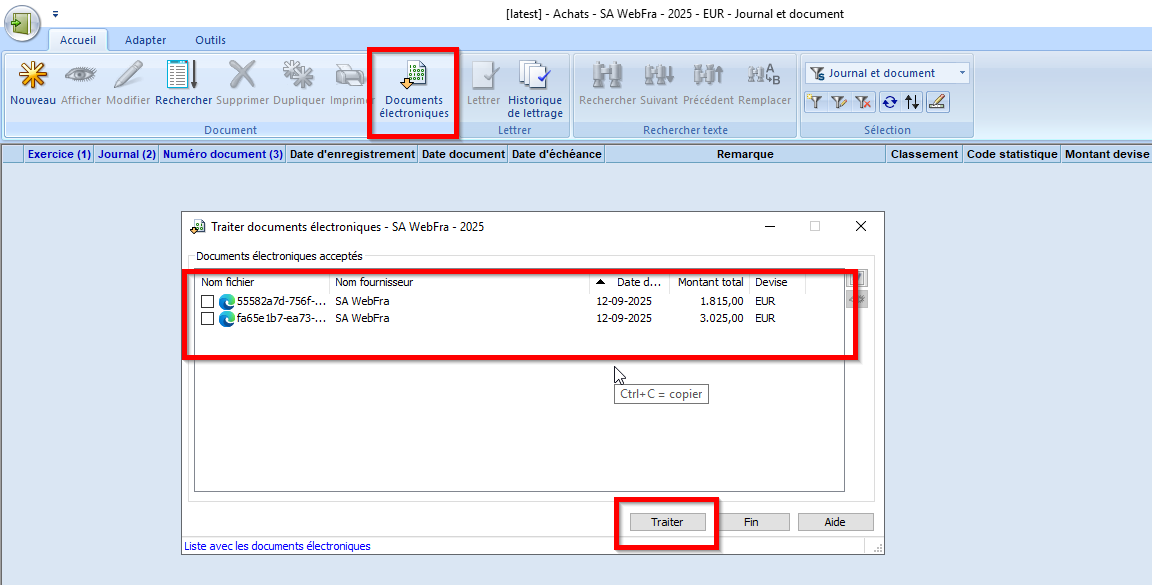
Task: Open the quick access toolbar dropdown arrow
Action: click(x=55, y=14)
